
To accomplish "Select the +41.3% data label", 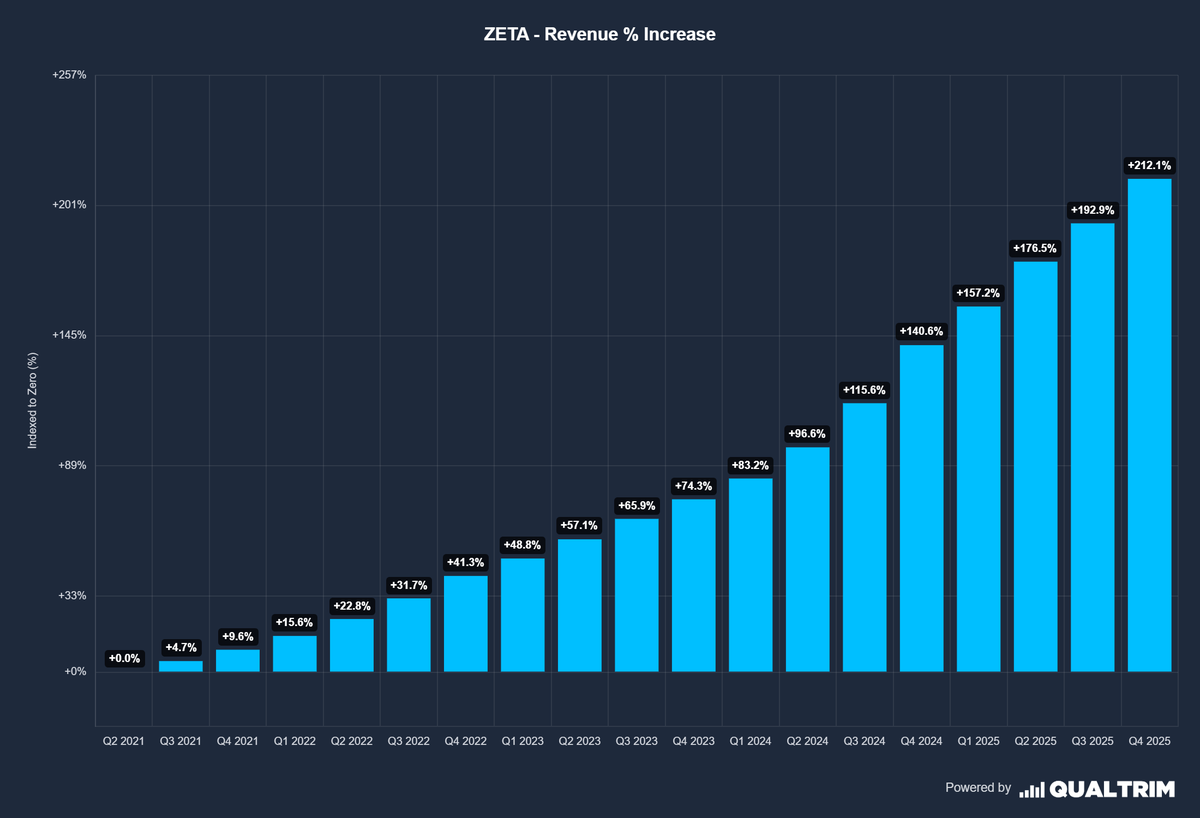I will (465, 563).
